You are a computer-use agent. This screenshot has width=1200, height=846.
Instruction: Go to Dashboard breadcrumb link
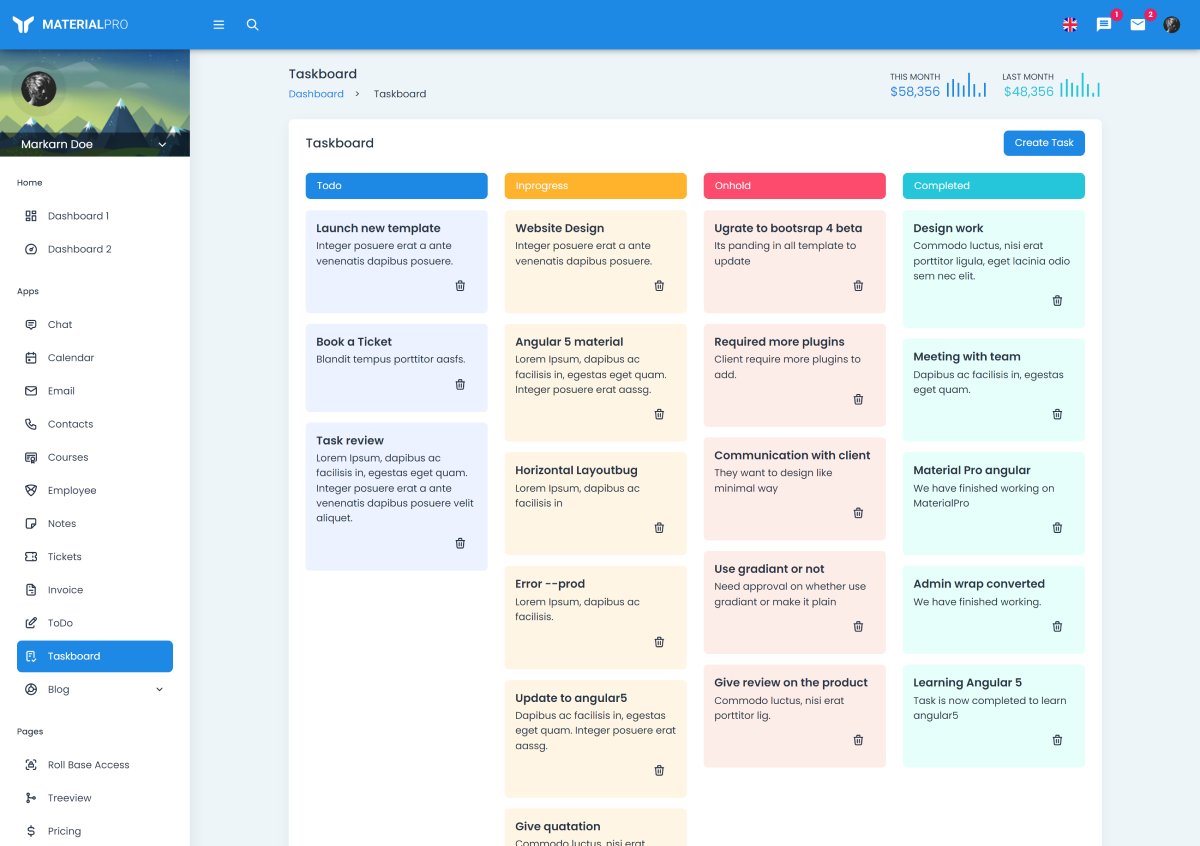316,94
